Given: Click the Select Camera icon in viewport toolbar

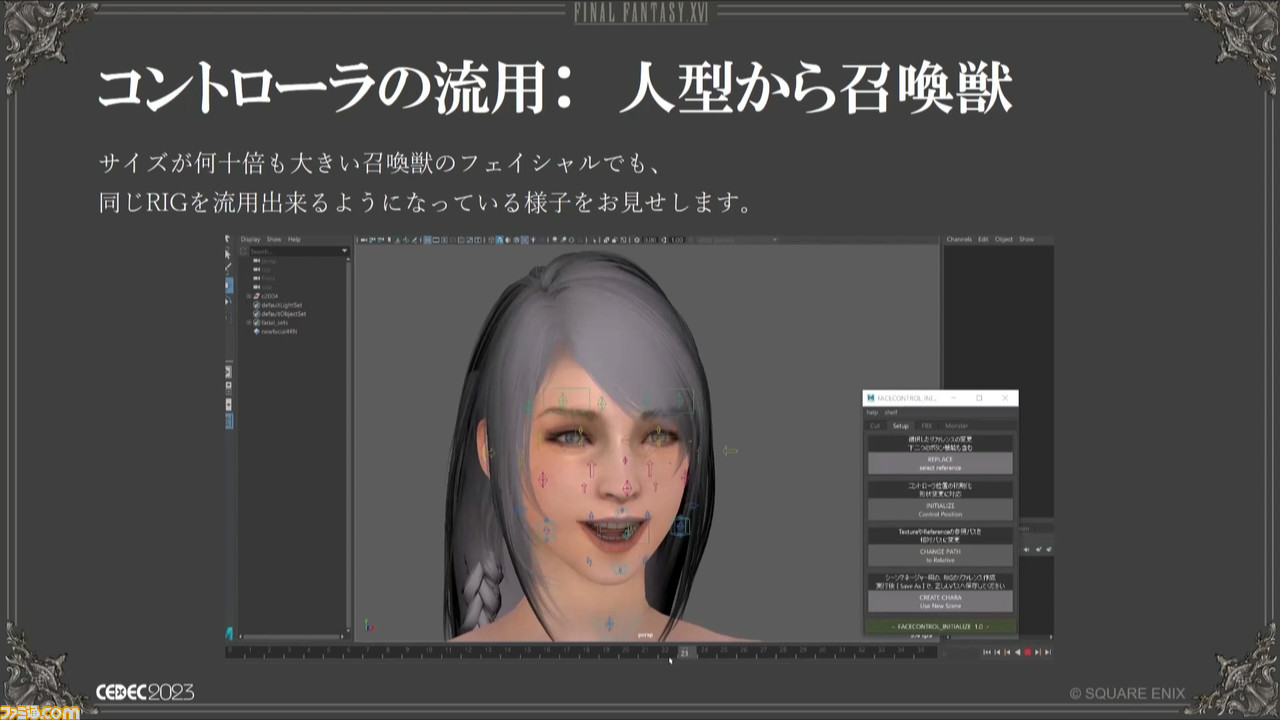Looking at the screenshot, I should [363, 240].
